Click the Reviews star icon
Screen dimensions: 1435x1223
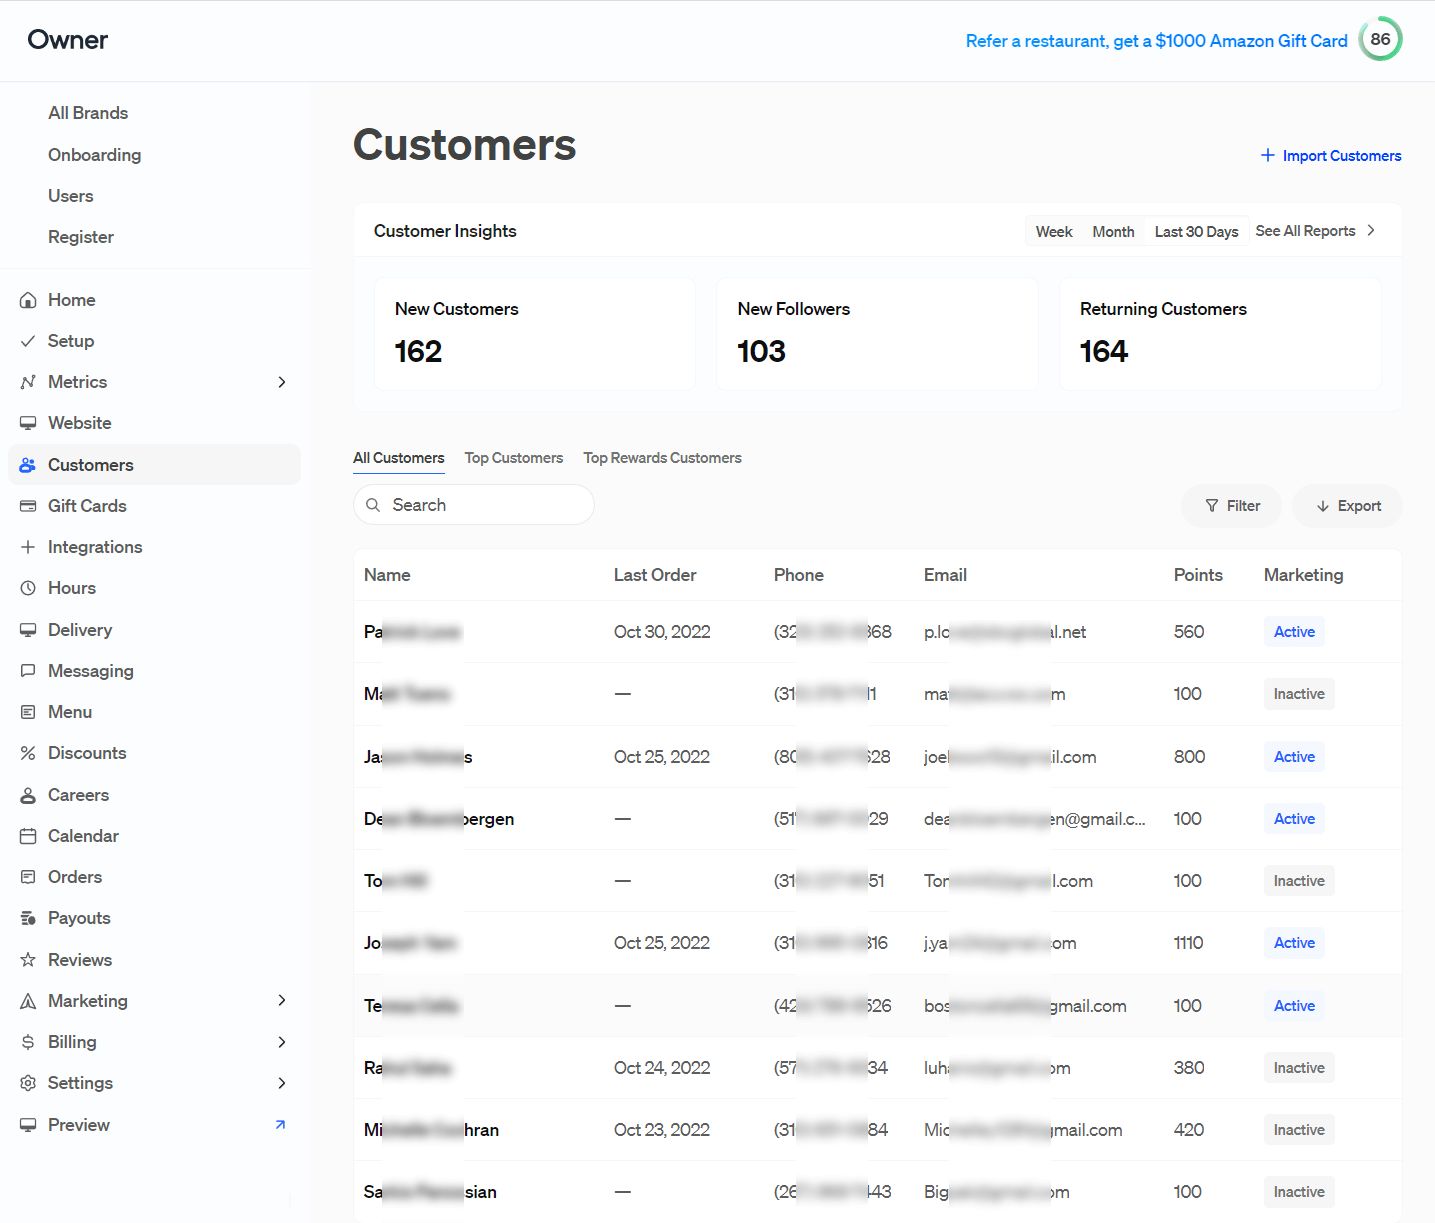click(x=28, y=960)
